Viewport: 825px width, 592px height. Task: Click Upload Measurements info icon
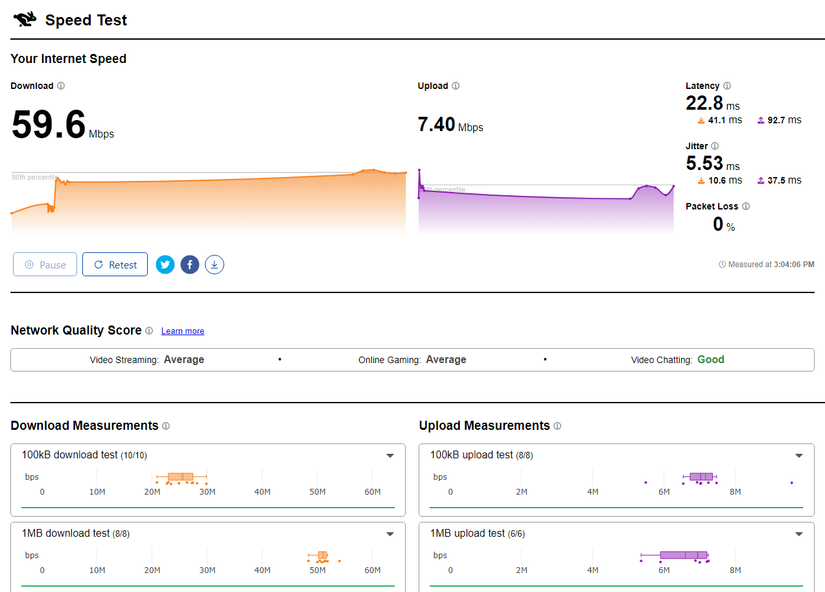point(557,426)
